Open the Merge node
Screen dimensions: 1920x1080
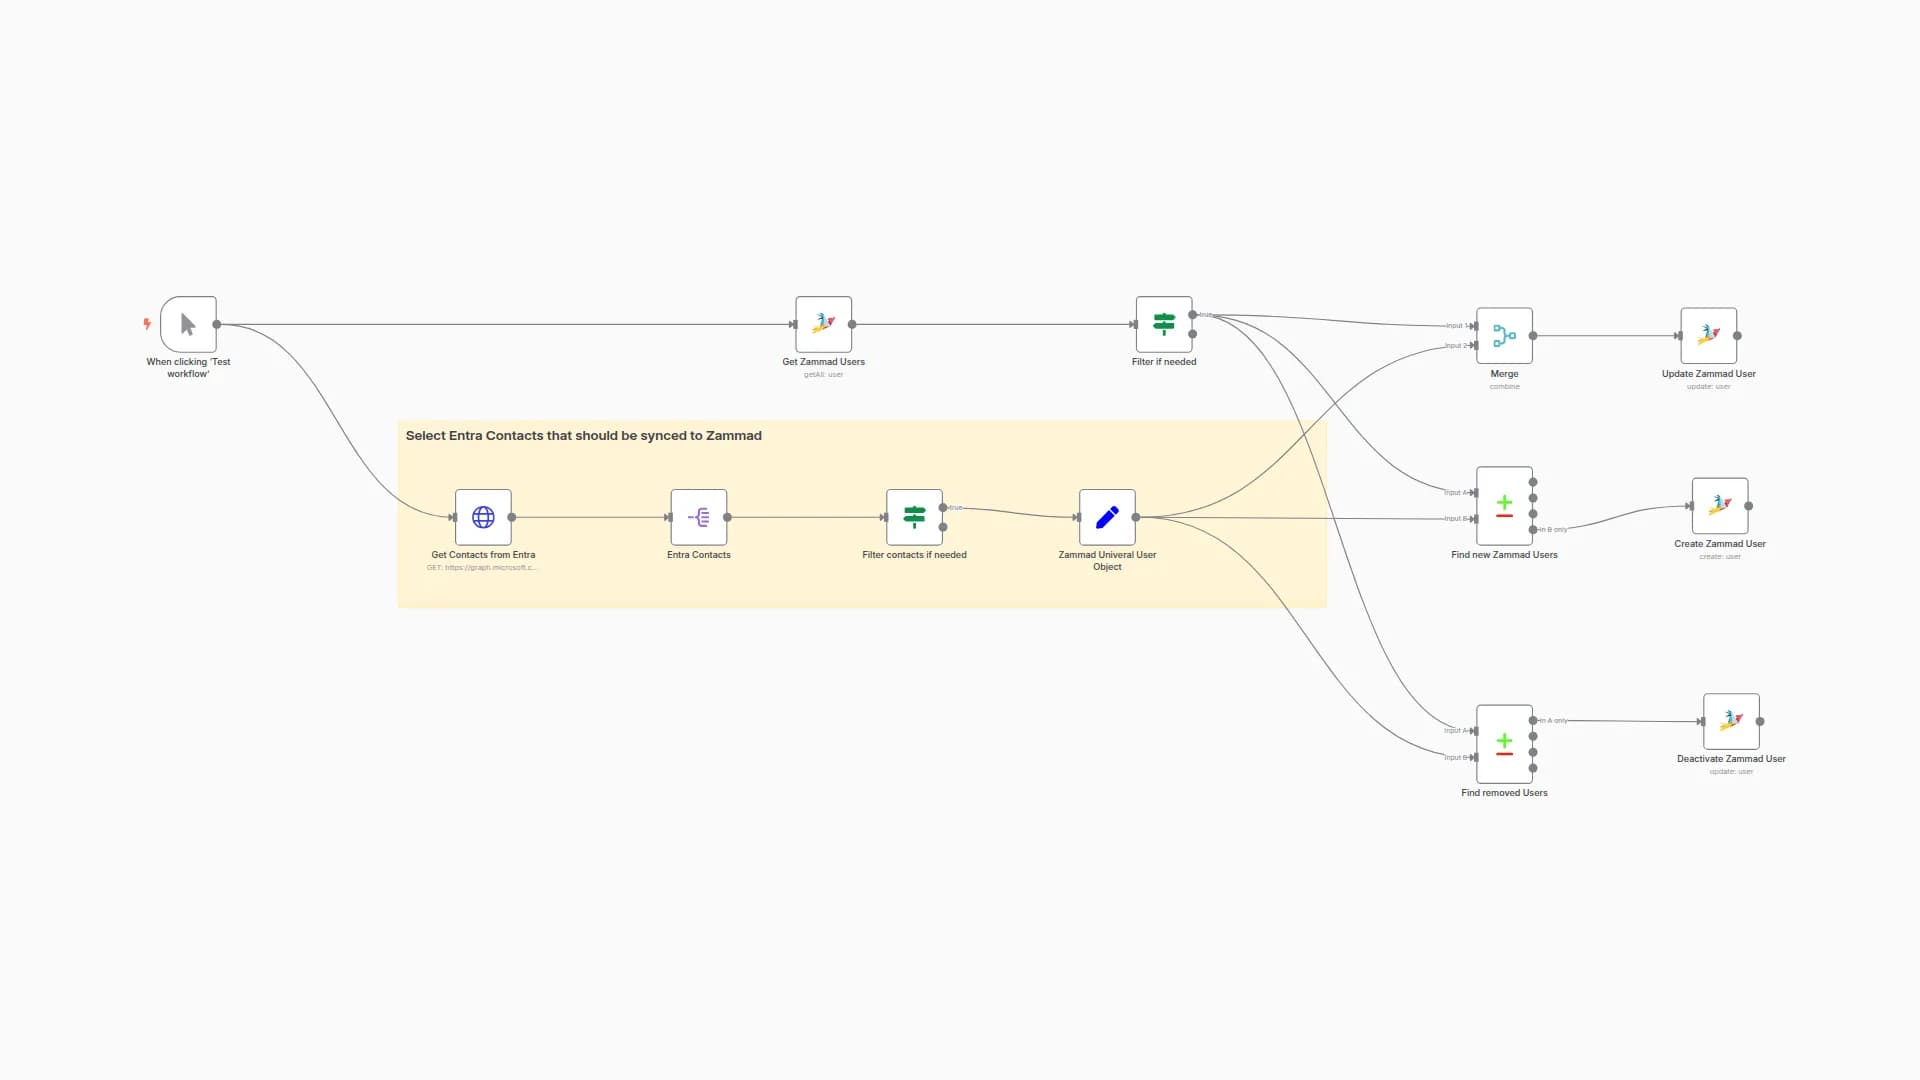[x=1504, y=336]
